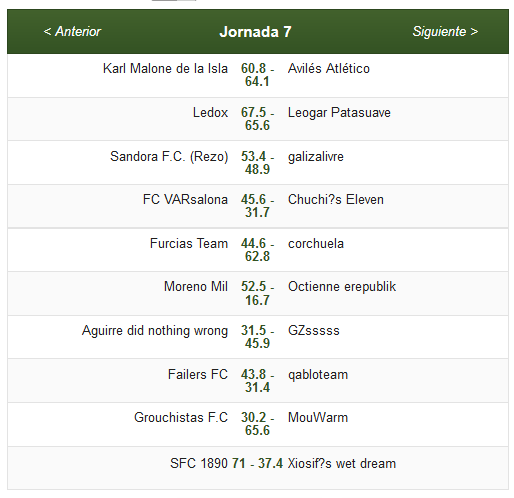Click the Jornada 7 header title
This screenshot has width=514, height=498.
pos(255,32)
